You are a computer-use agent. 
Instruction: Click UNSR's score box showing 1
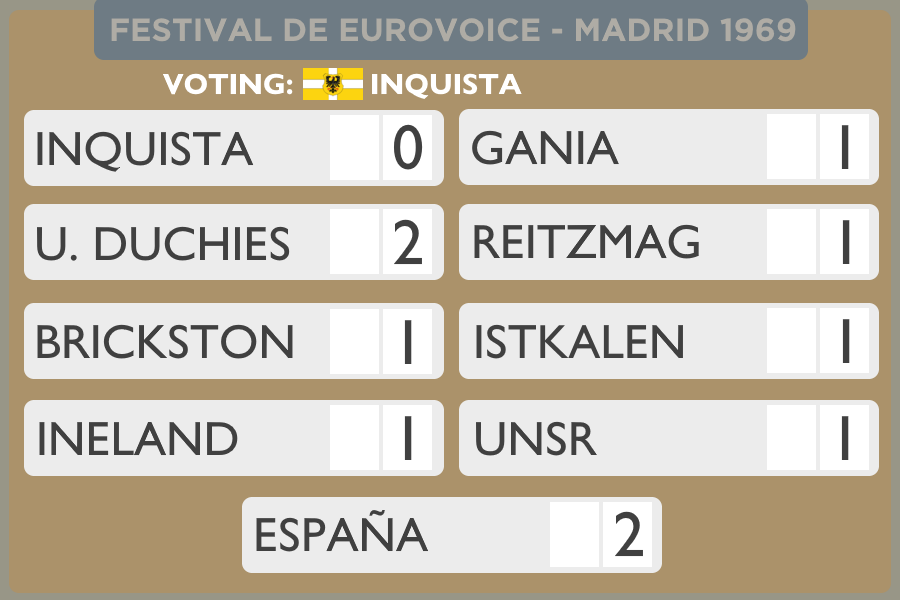point(844,439)
